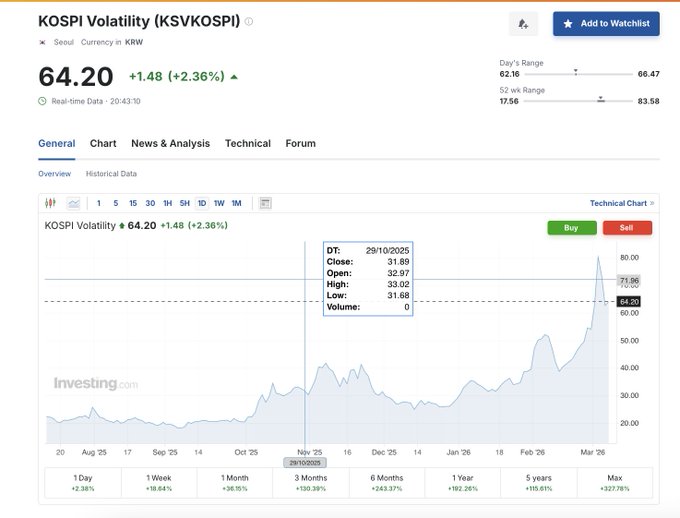Select the Max performance range
680x518 pixels.
[615, 483]
